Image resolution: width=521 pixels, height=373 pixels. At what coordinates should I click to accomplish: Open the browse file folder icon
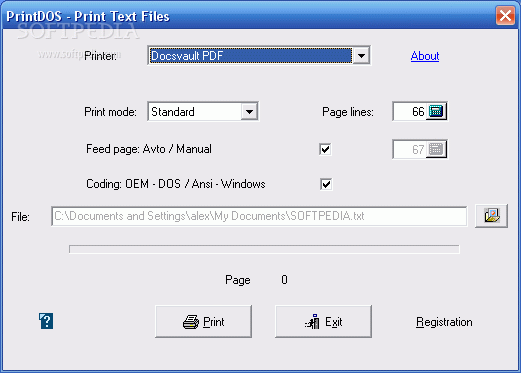(x=491, y=216)
